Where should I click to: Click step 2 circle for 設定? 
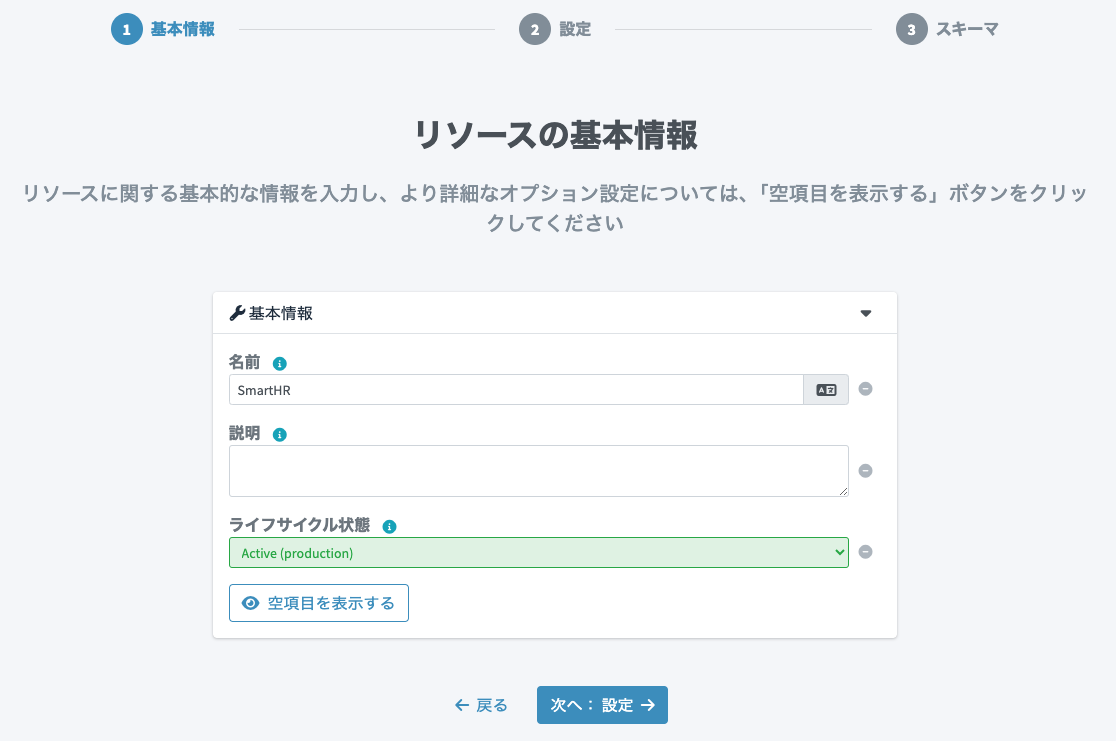coord(535,29)
